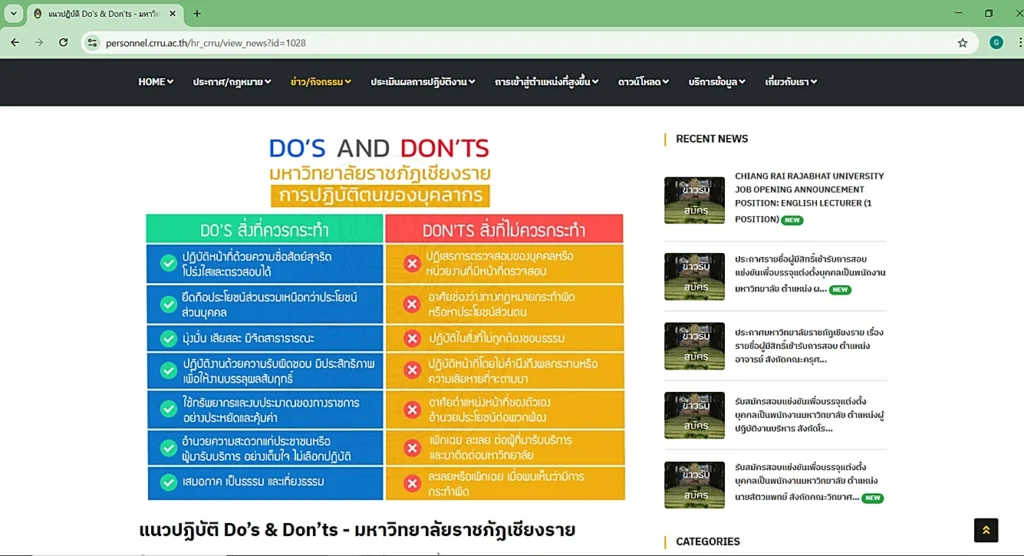This screenshot has height=556, width=1024.
Task: Expand the เกี่ยวกับเรา menu
Action: 791,82
